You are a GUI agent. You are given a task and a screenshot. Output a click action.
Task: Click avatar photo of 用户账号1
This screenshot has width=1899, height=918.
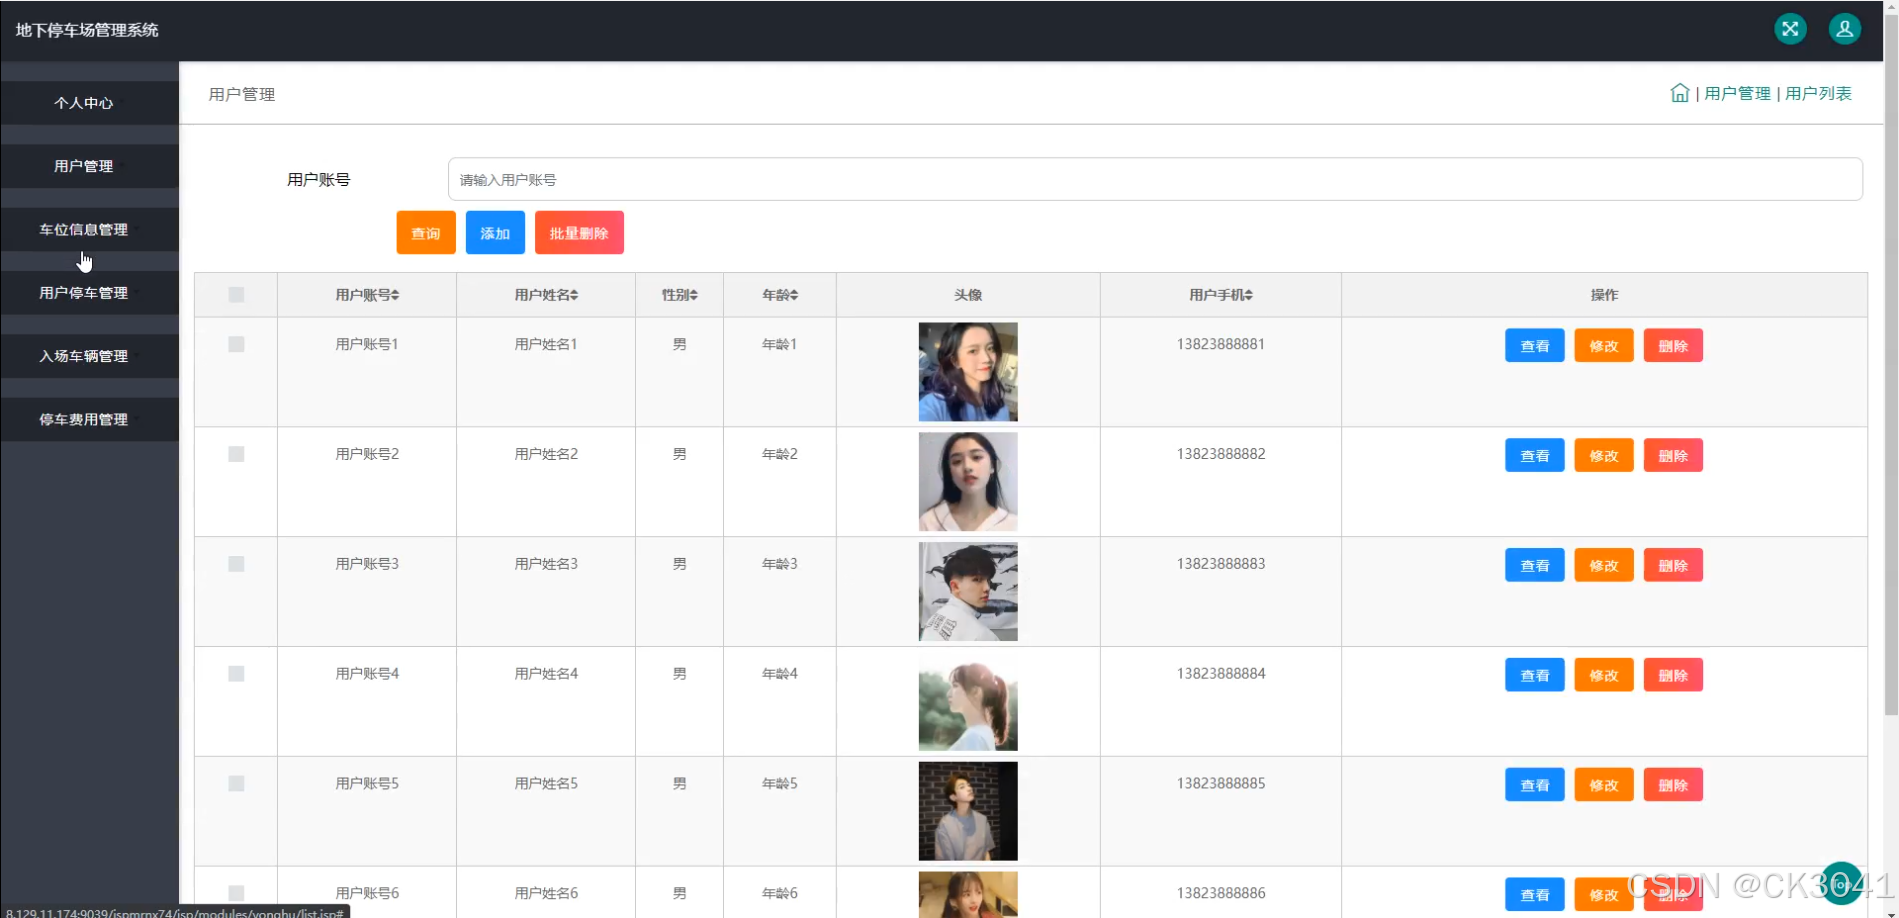pyautogui.click(x=968, y=372)
